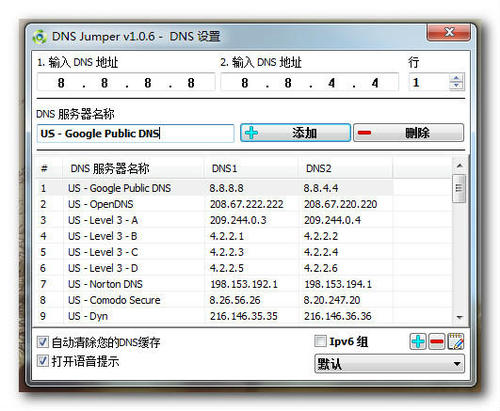
Task: Click the red minus icon beside Ipv6 组
Action: [437, 342]
